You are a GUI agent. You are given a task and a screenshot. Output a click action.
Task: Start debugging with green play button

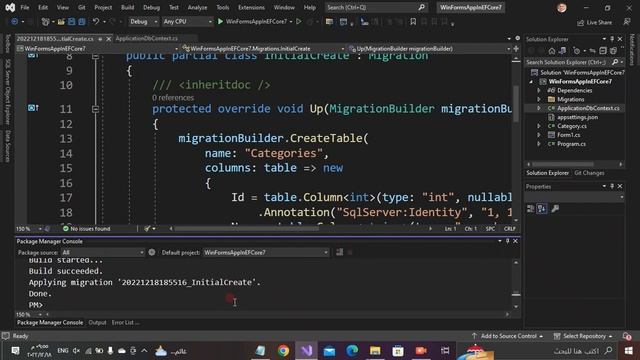pyautogui.click(x=220, y=21)
